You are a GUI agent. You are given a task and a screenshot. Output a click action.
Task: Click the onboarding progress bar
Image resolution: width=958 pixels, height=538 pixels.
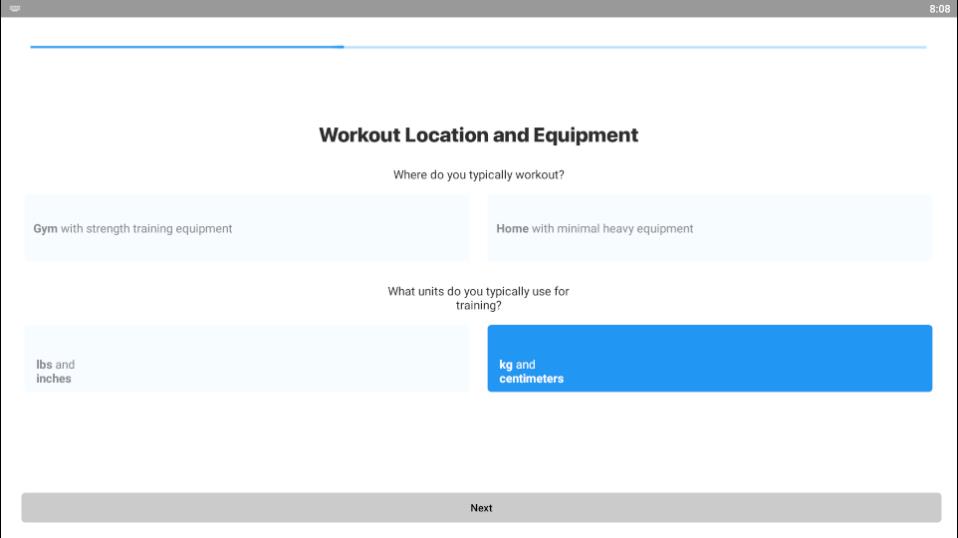478,47
